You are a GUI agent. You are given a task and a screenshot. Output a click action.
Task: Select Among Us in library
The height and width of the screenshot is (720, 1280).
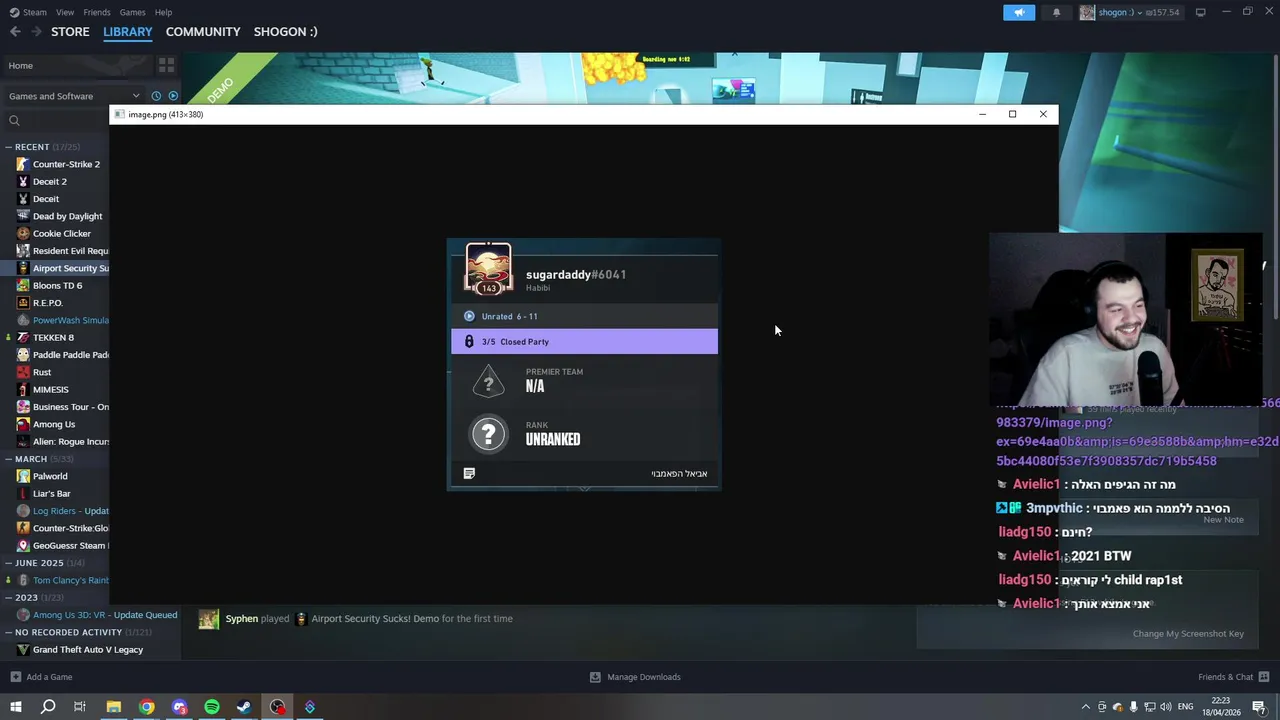(x=46, y=424)
